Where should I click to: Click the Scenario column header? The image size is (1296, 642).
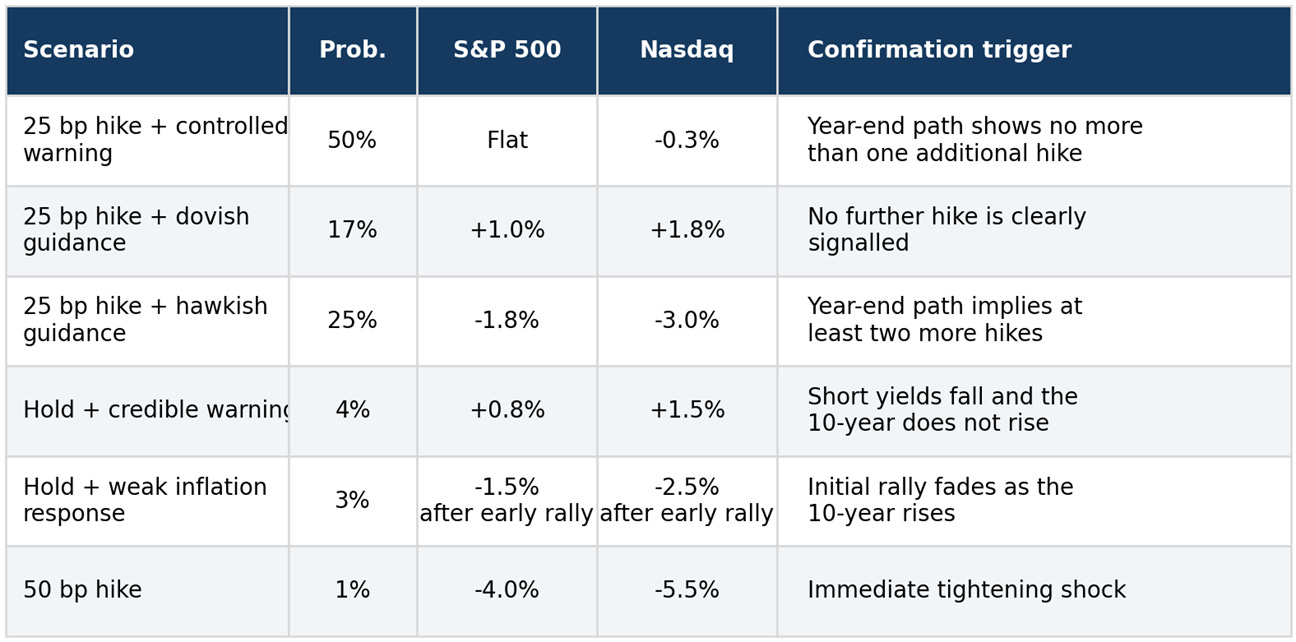[x=147, y=51]
